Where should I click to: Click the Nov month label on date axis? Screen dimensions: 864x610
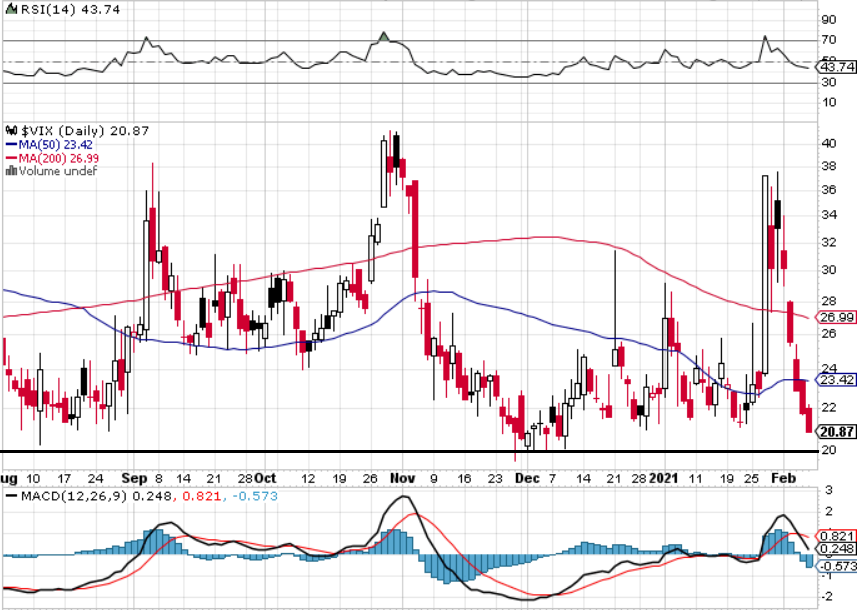tap(402, 478)
